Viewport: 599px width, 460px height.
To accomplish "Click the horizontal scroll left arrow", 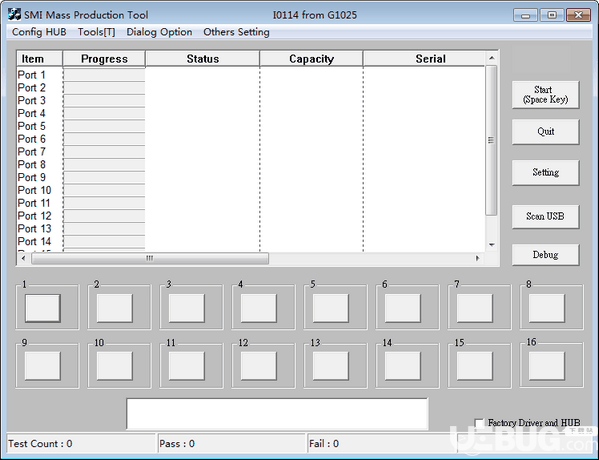I will (23, 258).
